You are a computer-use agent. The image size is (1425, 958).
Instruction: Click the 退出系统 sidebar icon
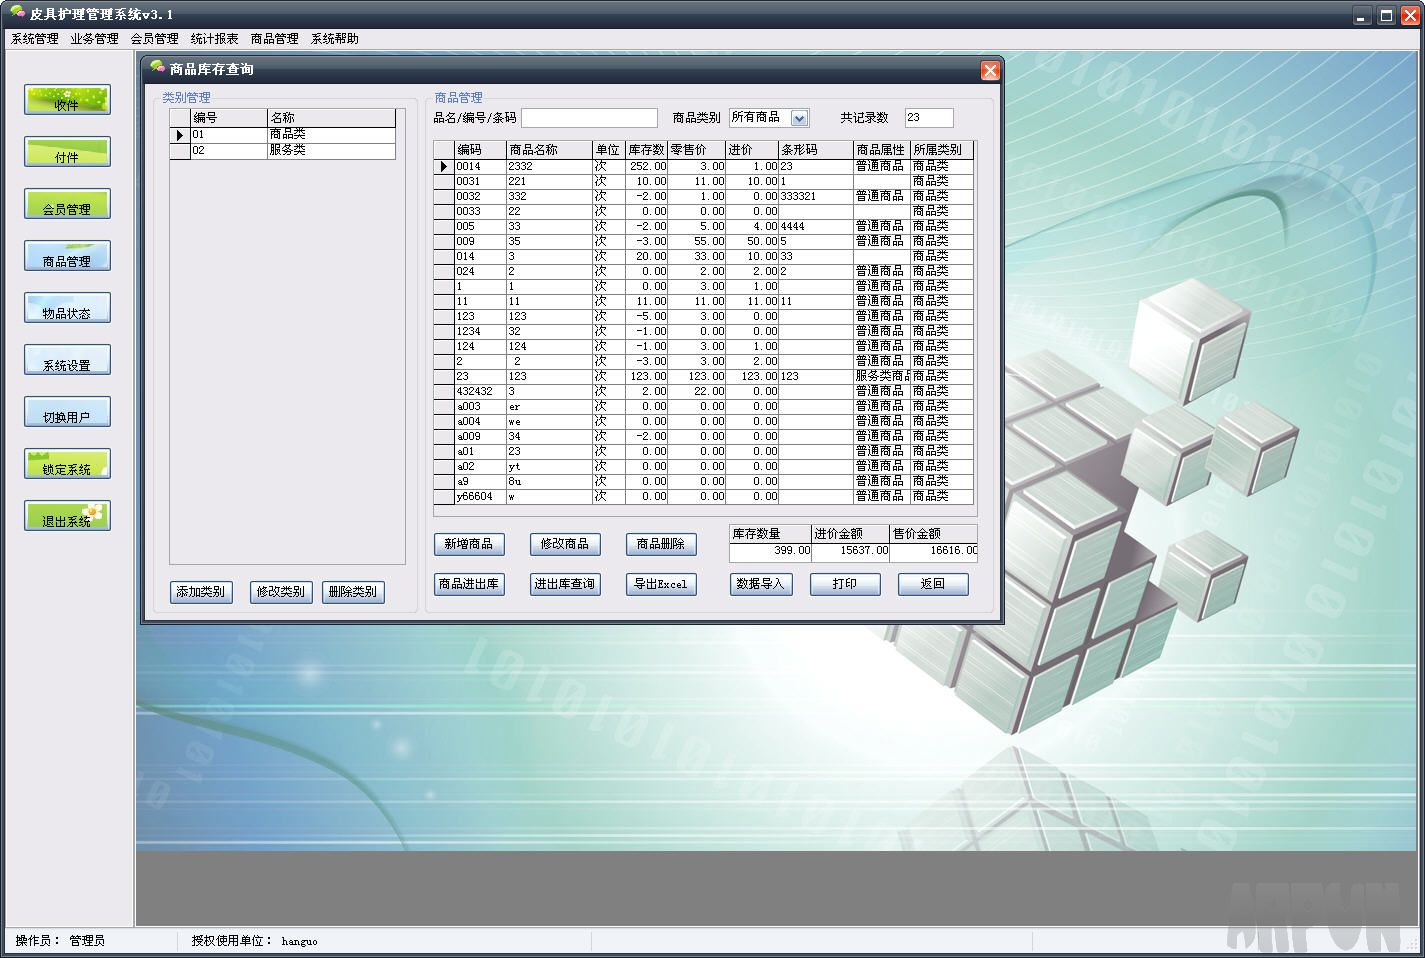coord(67,516)
